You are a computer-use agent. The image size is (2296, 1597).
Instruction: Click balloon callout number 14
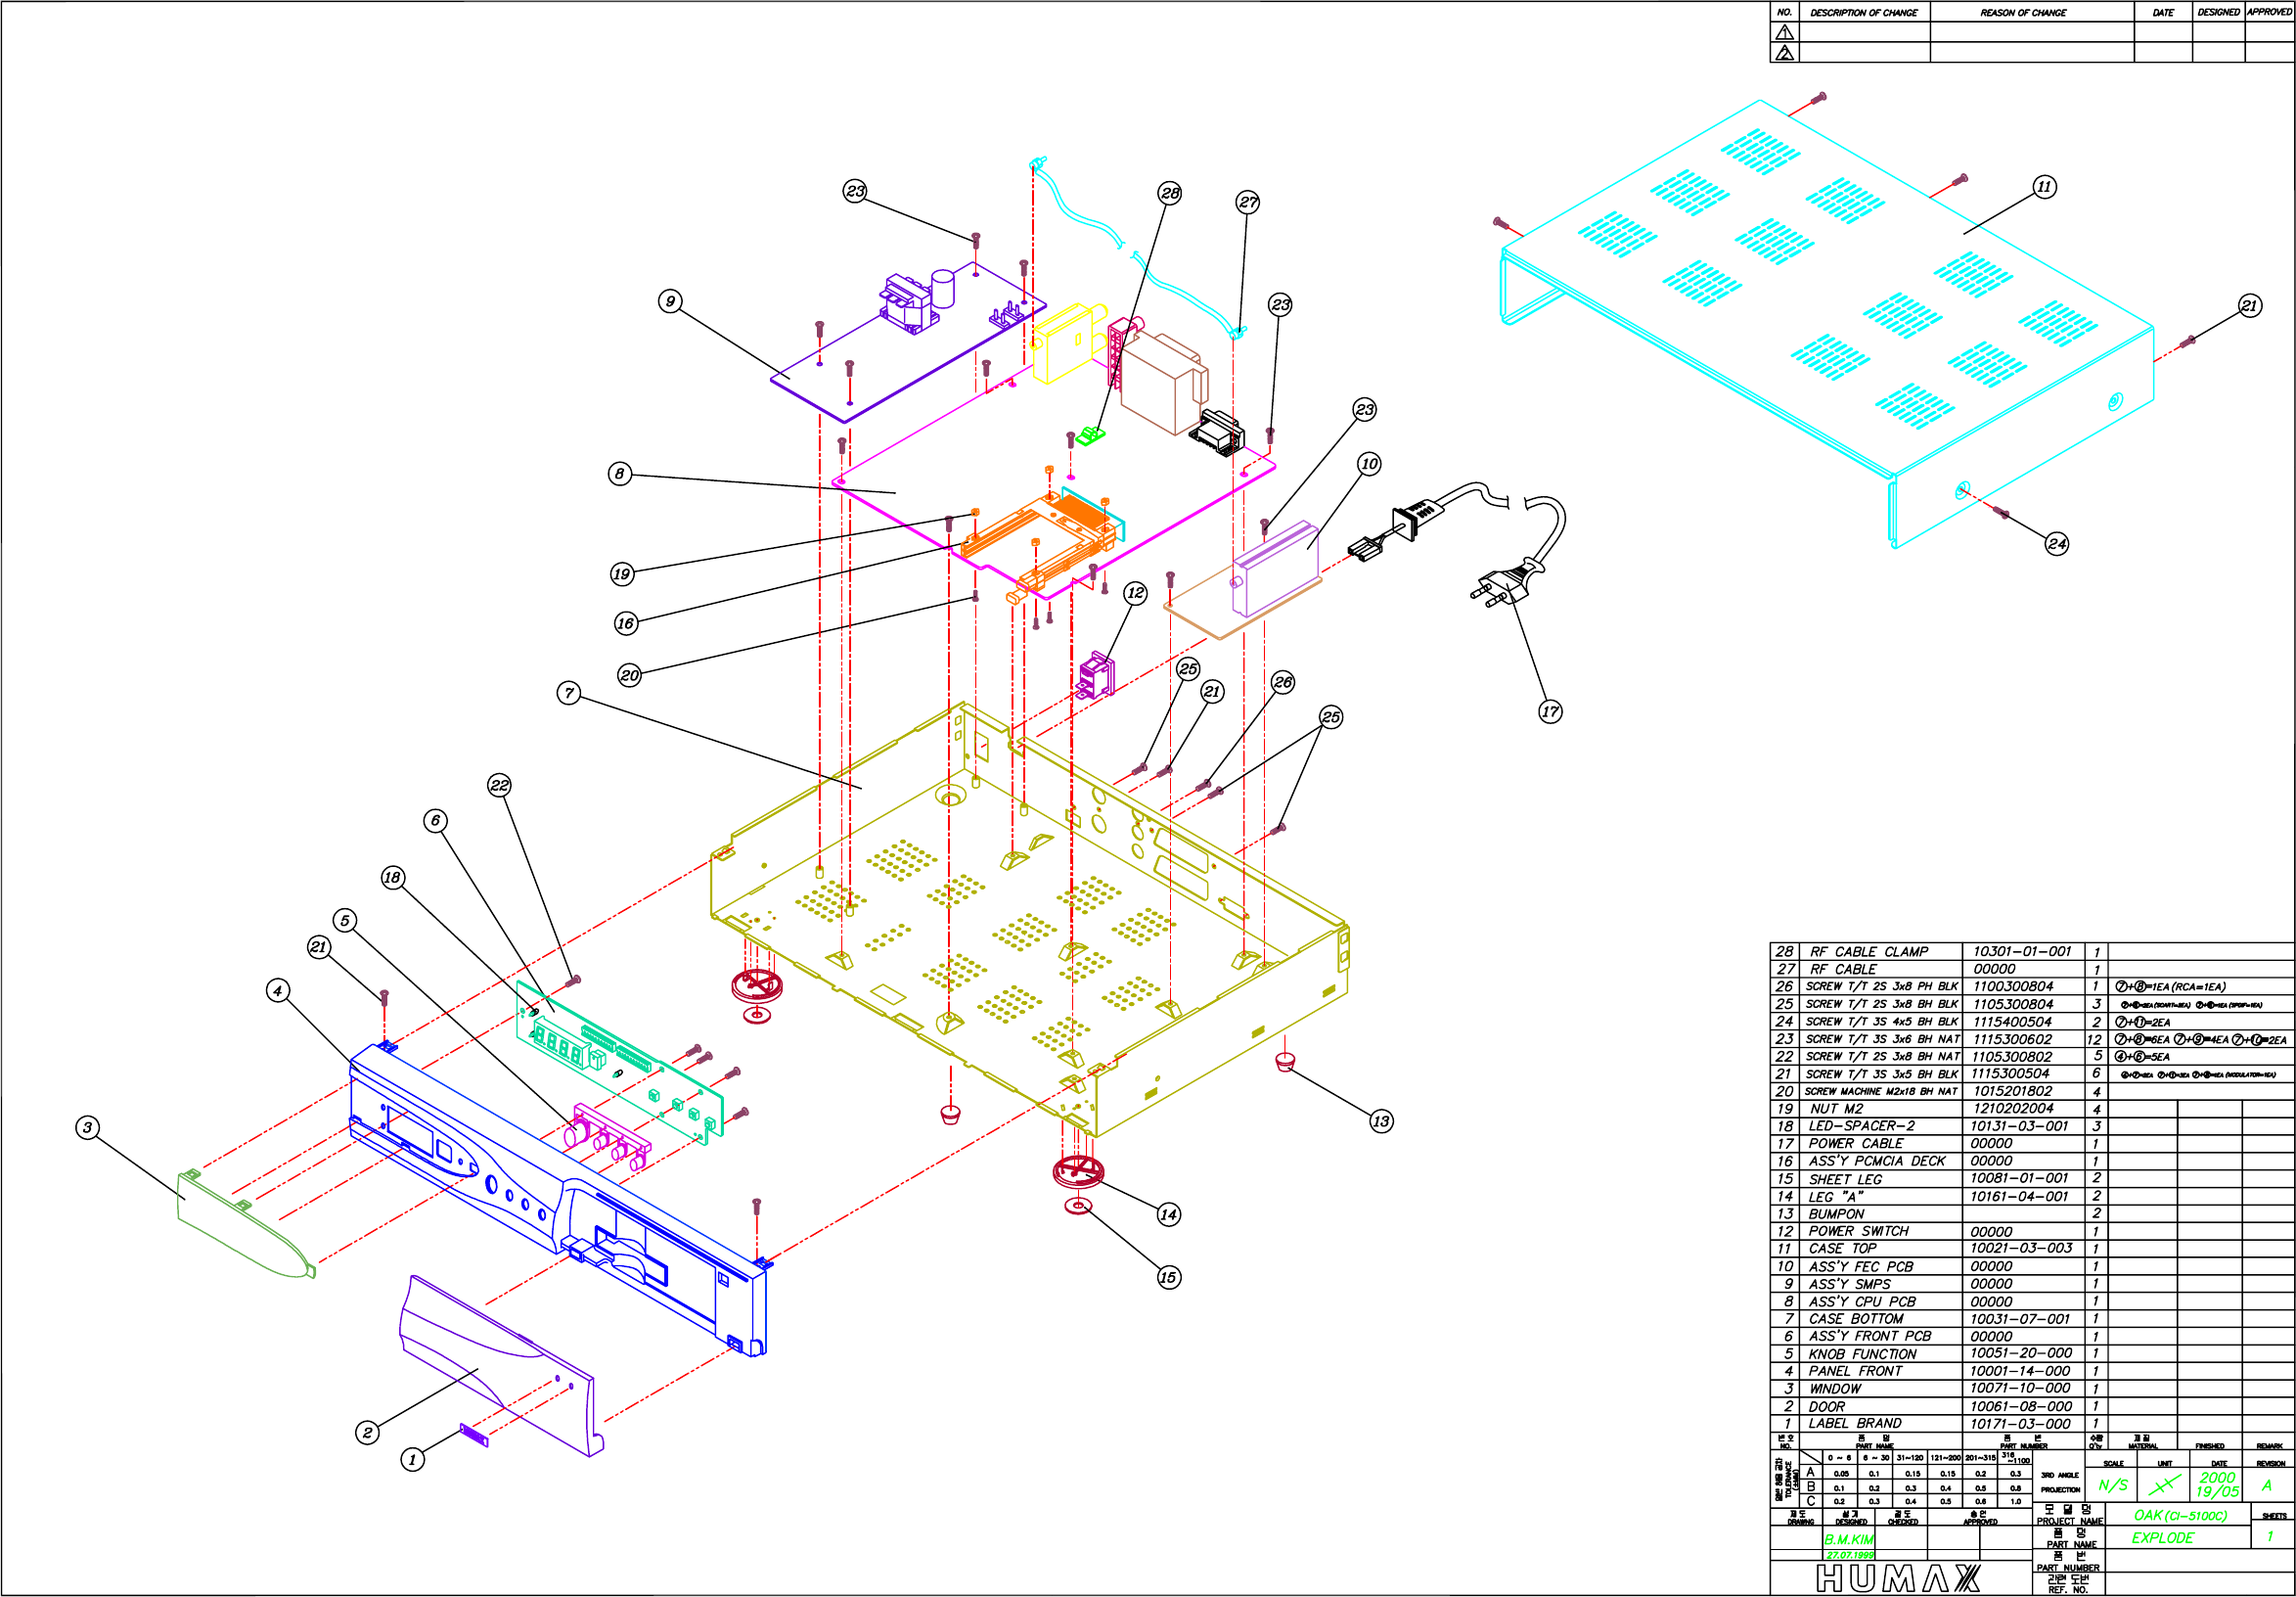pyautogui.click(x=1168, y=1214)
